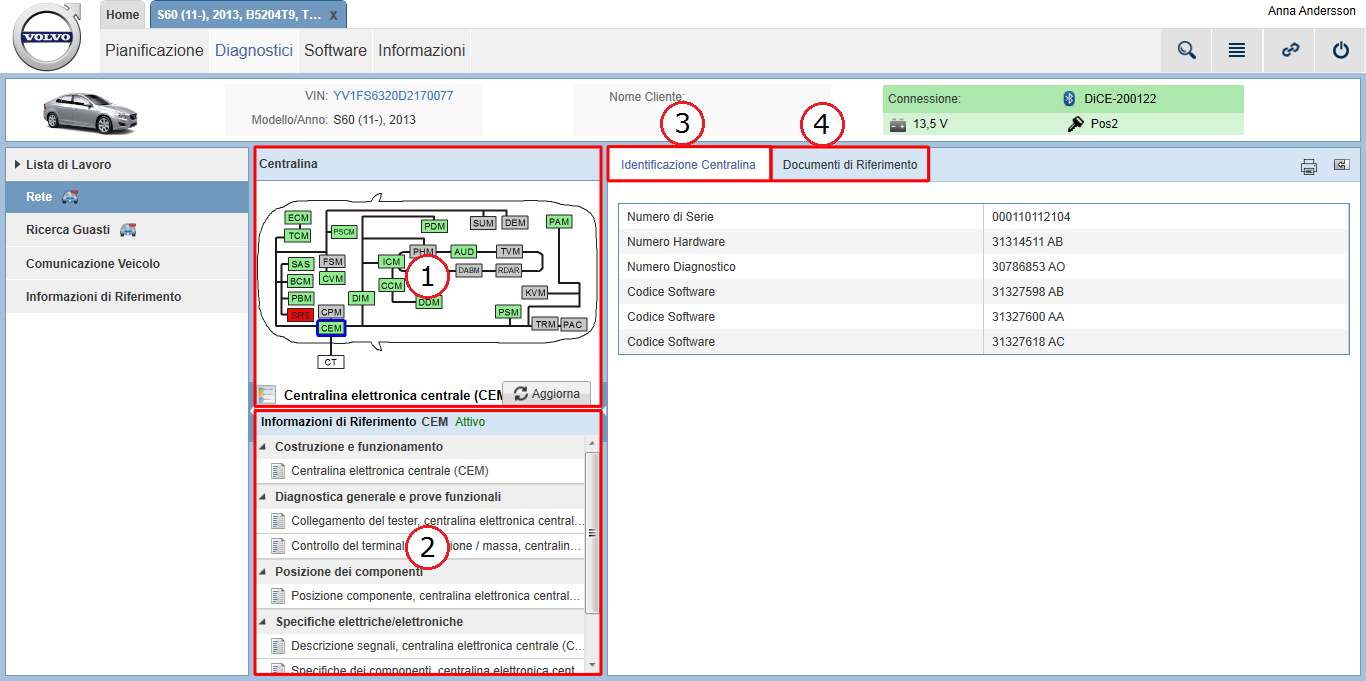The height and width of the screenshot is (681, 1366).
Task: Select the DIM control unit node
Action: coord(361,298)
